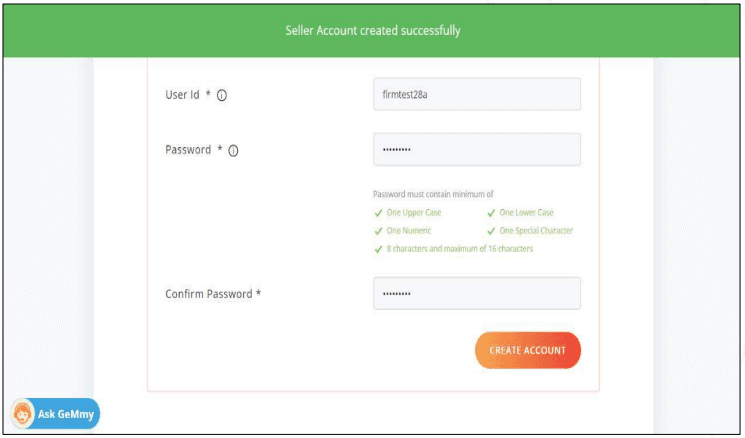The height and width of the screenshot is (438, 745).
Task: Click the GeMmy mascot avatar icon
Action: (23, 414)
